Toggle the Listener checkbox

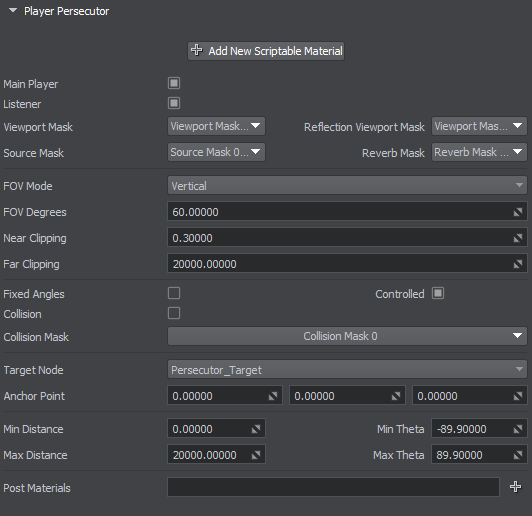(174, 103)
